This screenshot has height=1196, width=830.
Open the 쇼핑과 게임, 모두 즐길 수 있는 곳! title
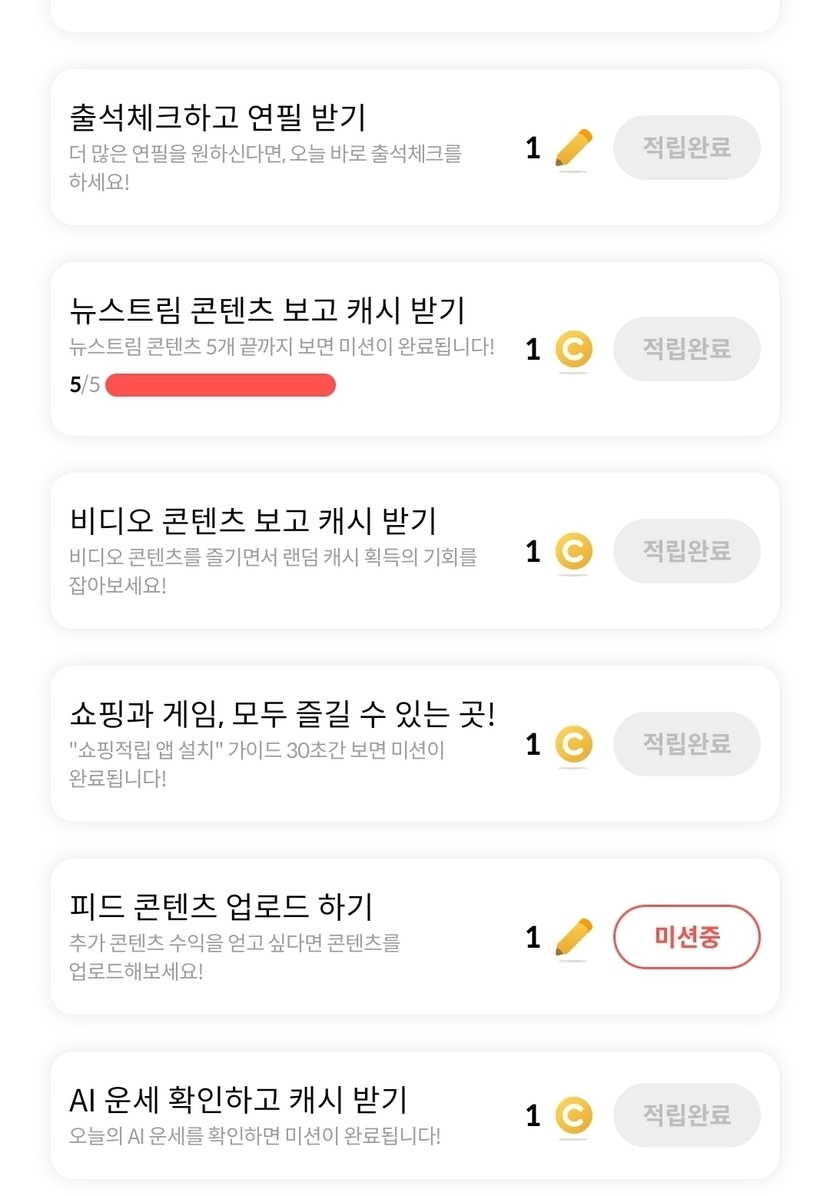click(x=283, y=714)
